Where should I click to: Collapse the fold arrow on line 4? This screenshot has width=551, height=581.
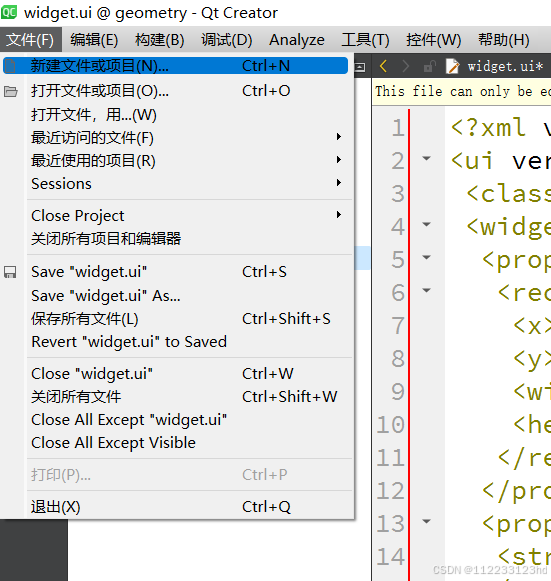pyautogui.click(x=427, y=225)
